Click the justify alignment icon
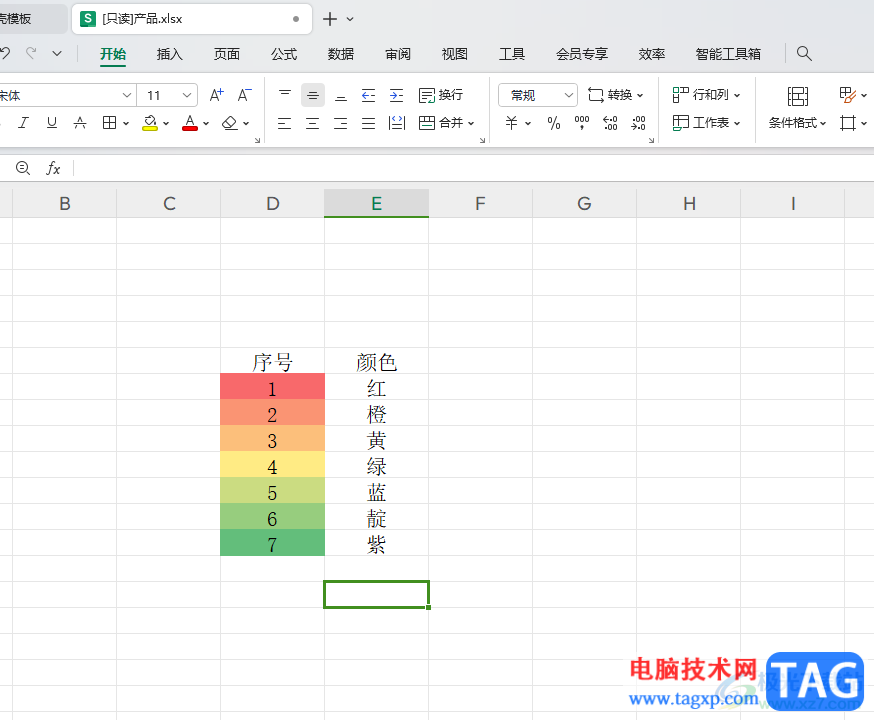 [368, 123]
